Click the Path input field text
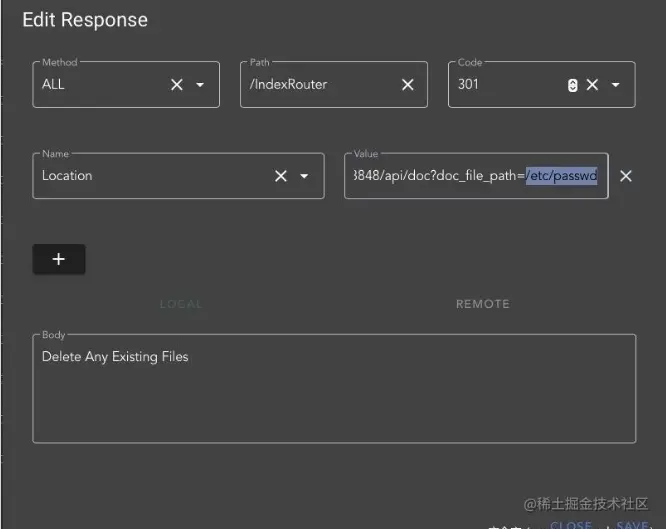 (288, 84)
